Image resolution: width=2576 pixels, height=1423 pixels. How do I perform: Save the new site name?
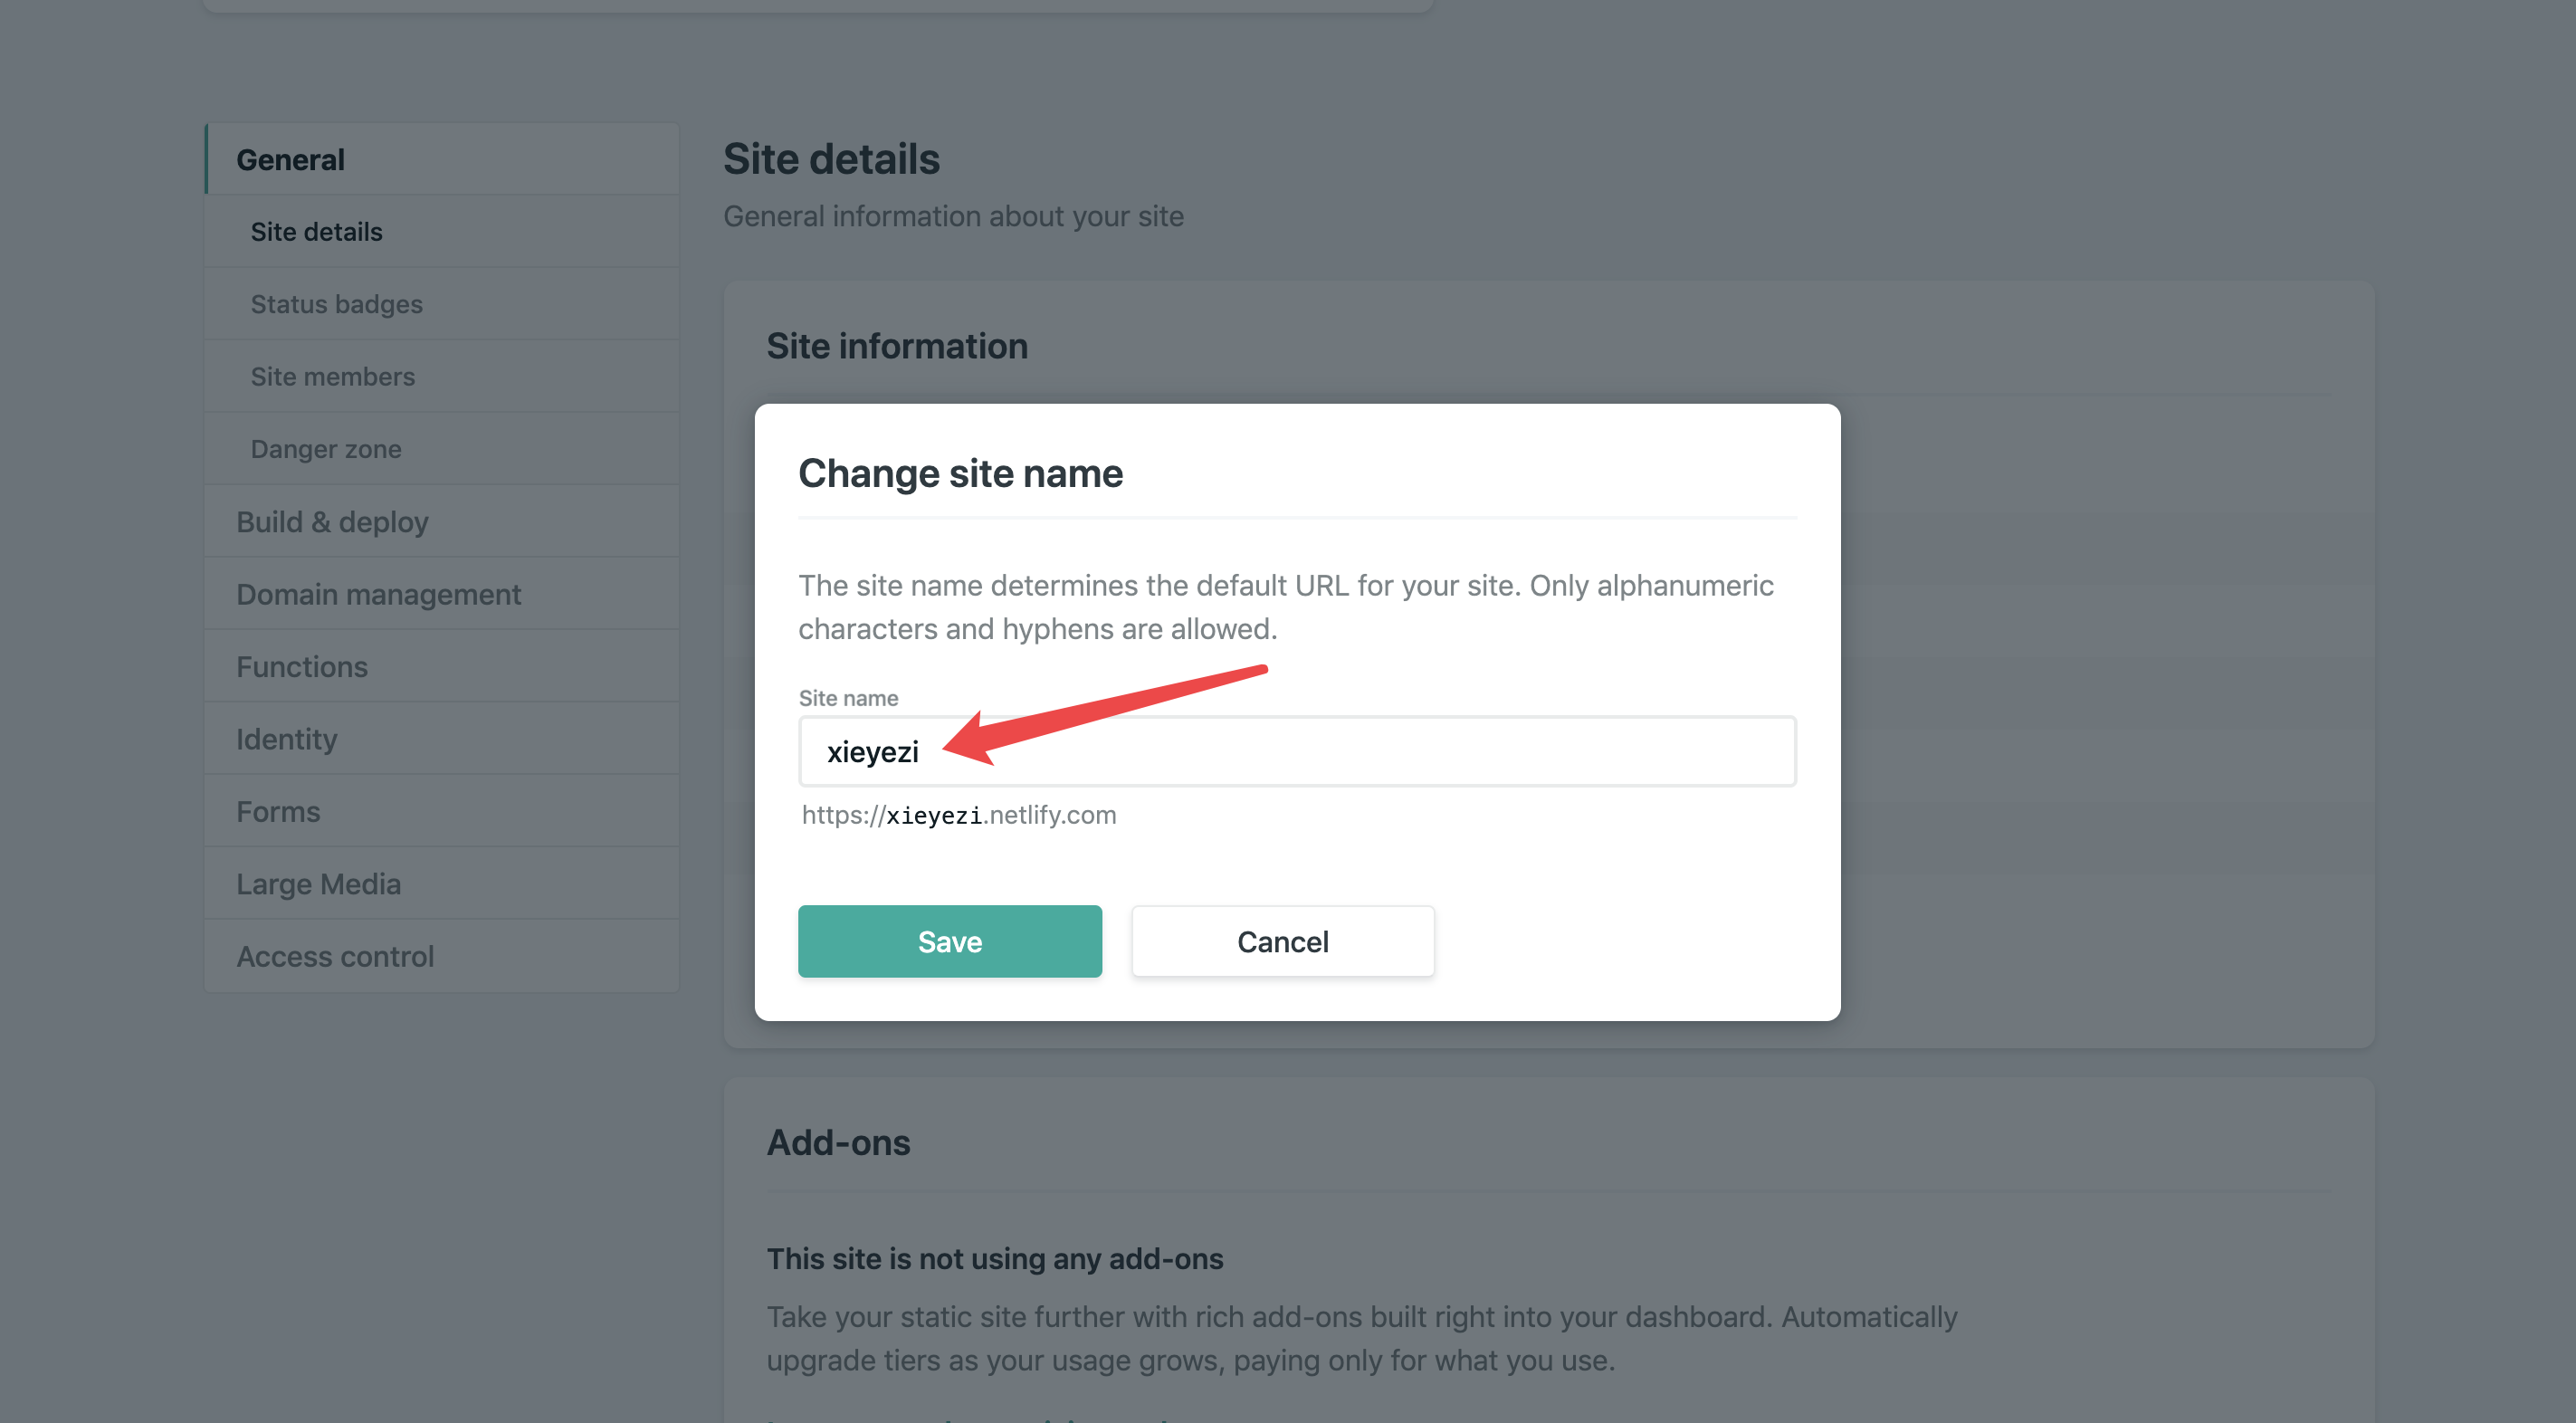[949, 941]
